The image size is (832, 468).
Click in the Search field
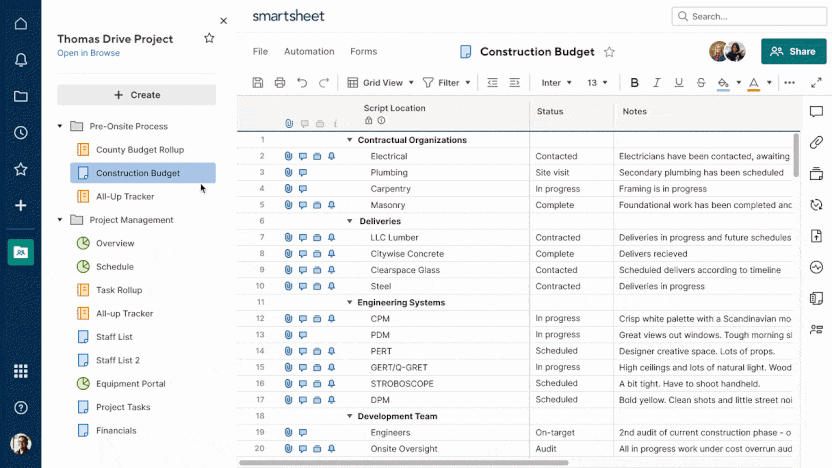[749, 16]
